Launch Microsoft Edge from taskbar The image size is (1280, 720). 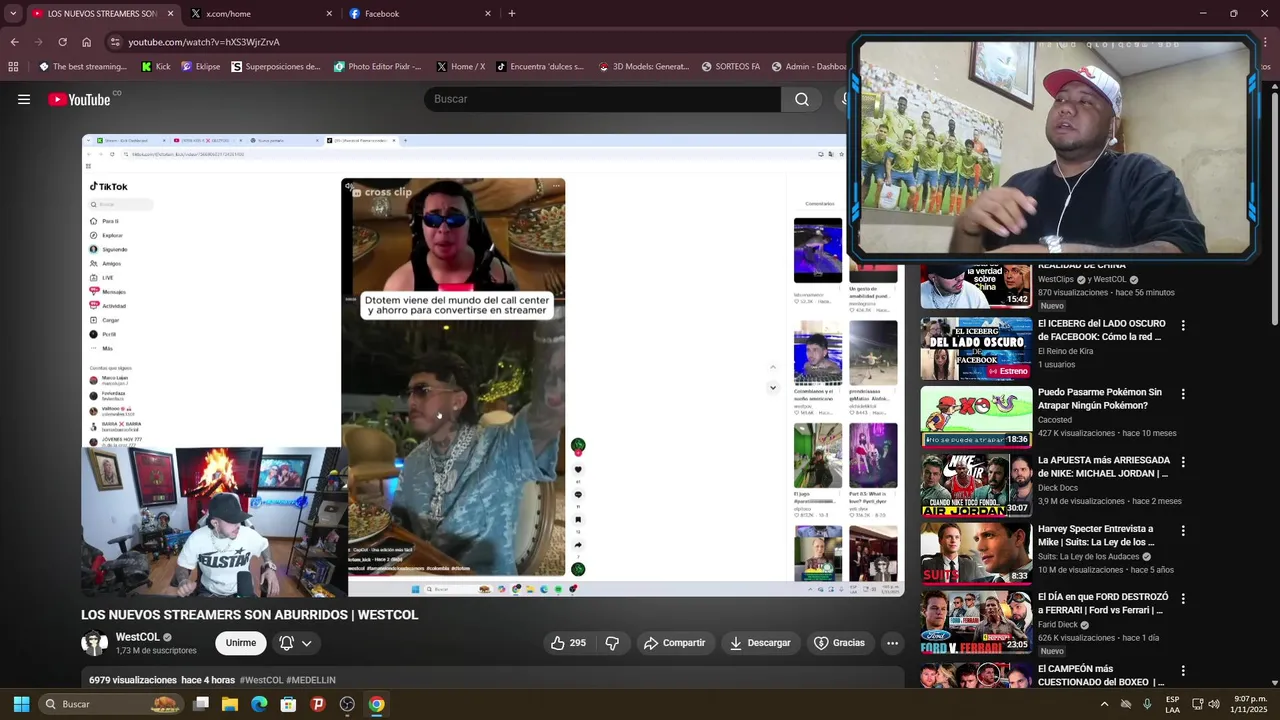tap(259, 704)
